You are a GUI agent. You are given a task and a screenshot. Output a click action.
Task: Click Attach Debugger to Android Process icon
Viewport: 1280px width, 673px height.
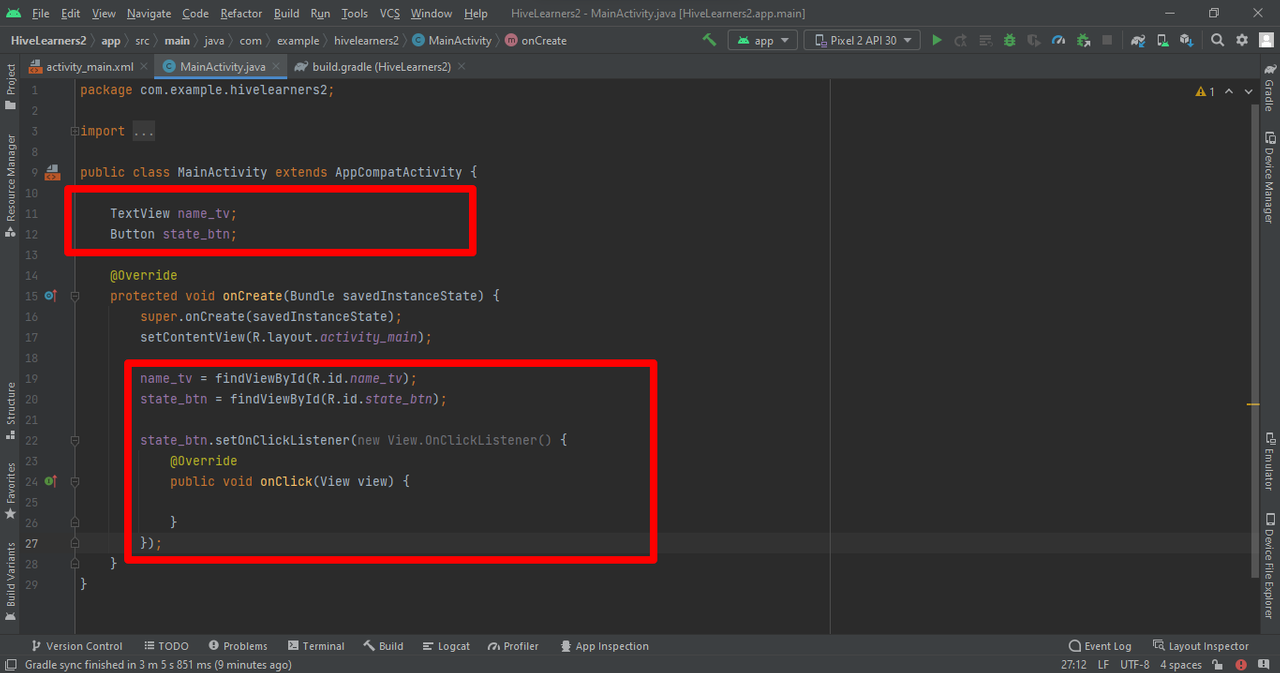(x=1084, y=41)
